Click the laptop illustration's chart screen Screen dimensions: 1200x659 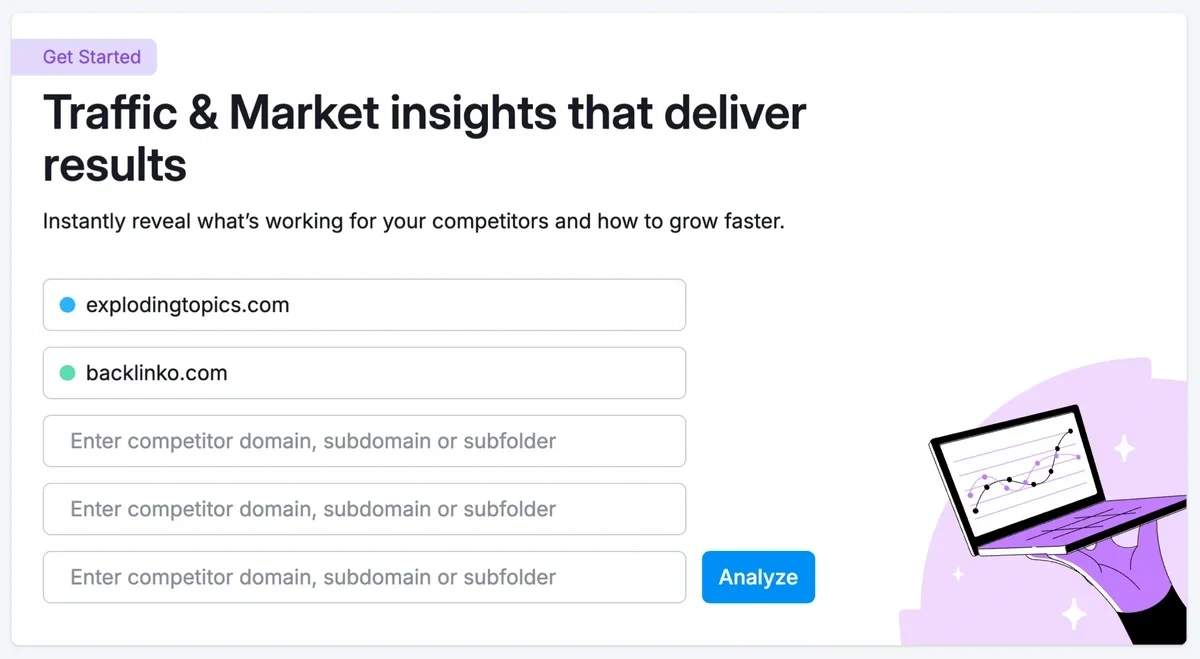pos(1018,471)
